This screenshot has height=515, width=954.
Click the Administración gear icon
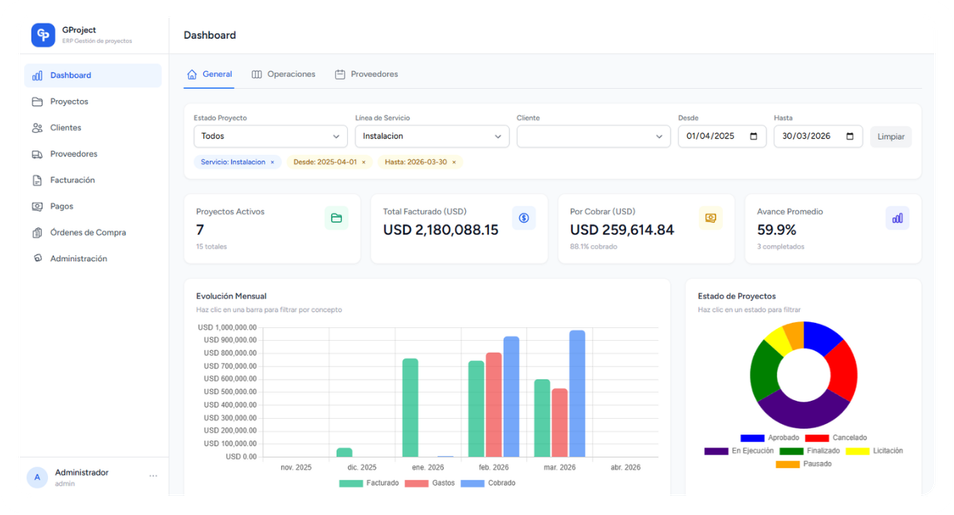point(37,259)
